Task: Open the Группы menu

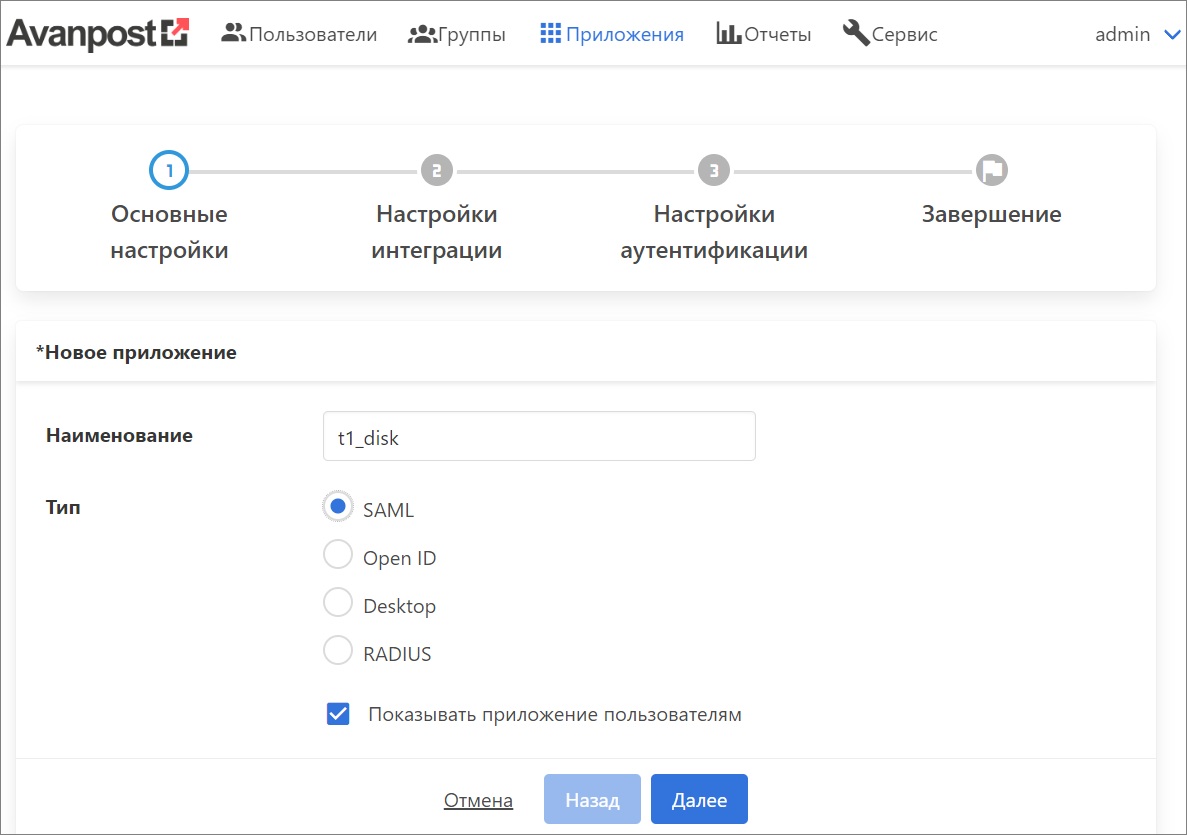Action: point(472,34)
